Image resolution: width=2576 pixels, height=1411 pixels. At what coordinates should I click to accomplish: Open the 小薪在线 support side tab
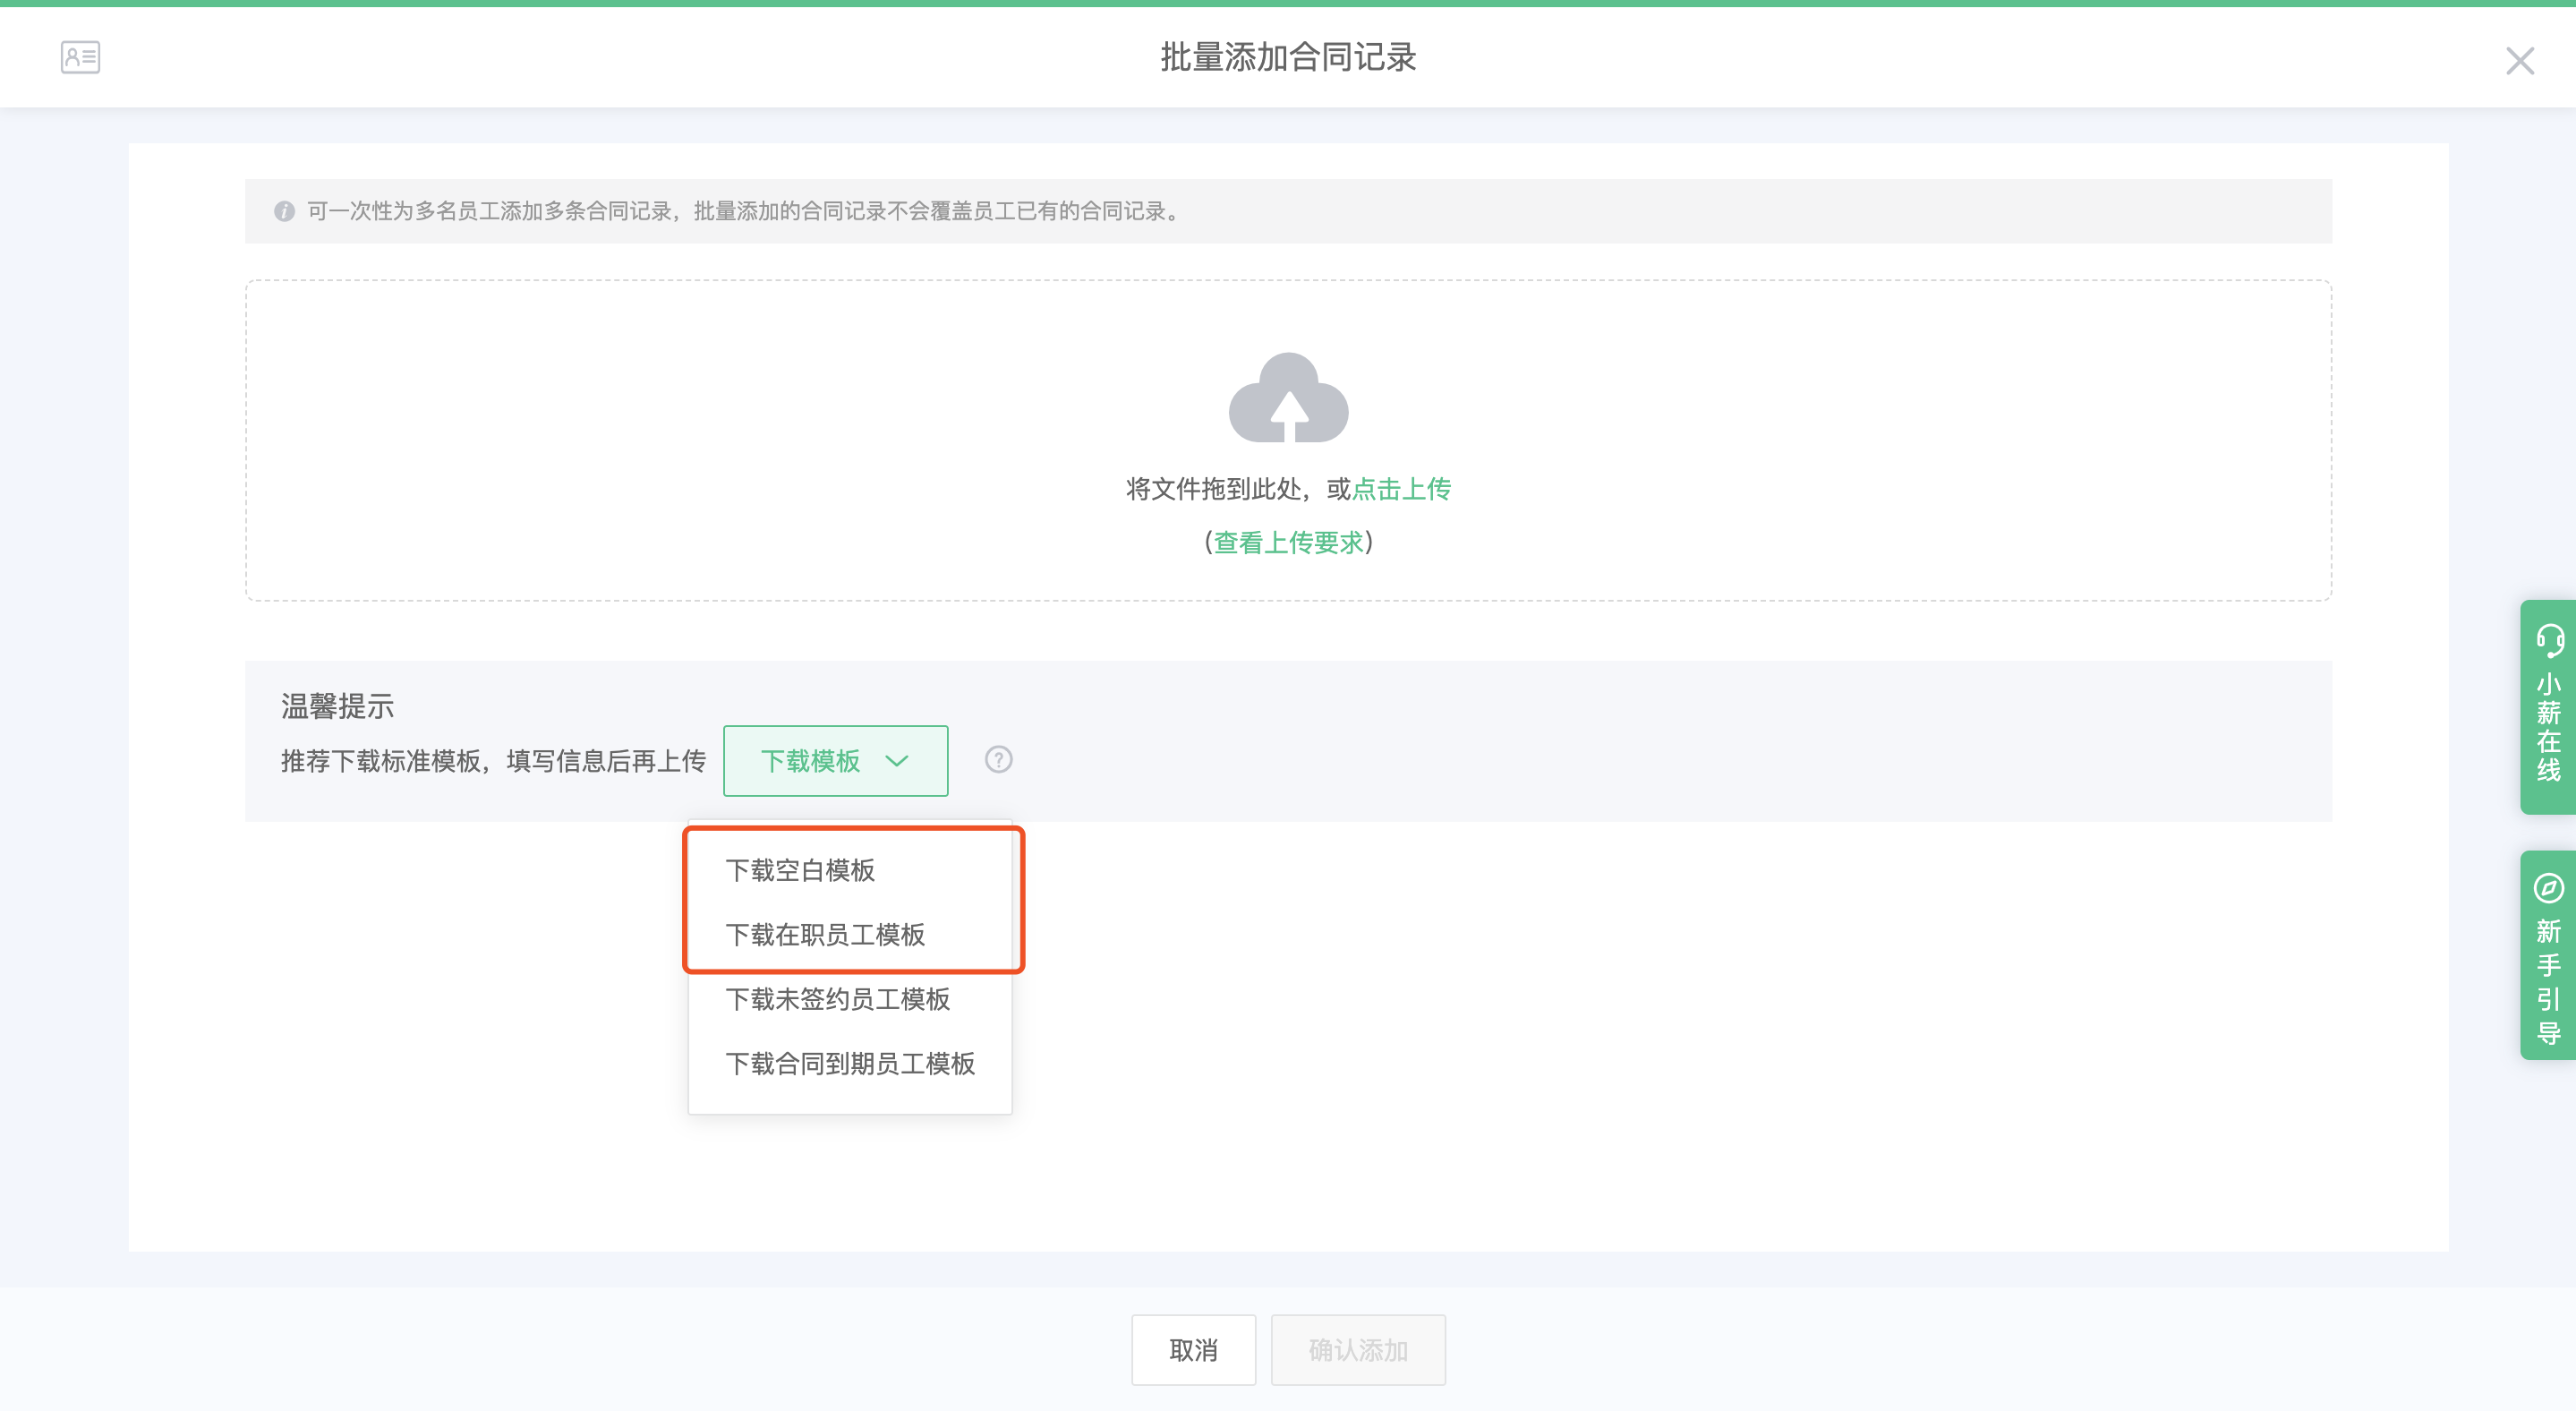click(x=2547, y=707)
